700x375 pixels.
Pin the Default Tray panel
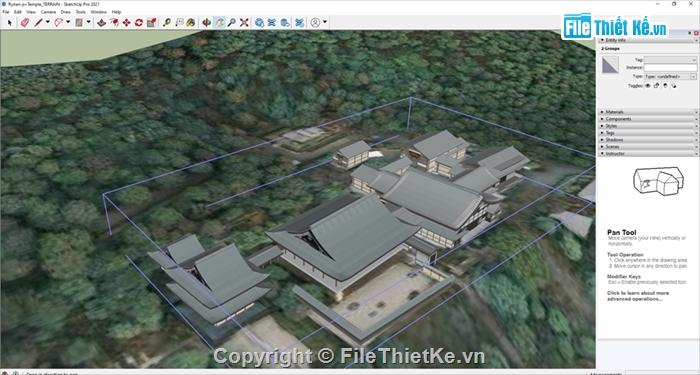click(690, 33)
